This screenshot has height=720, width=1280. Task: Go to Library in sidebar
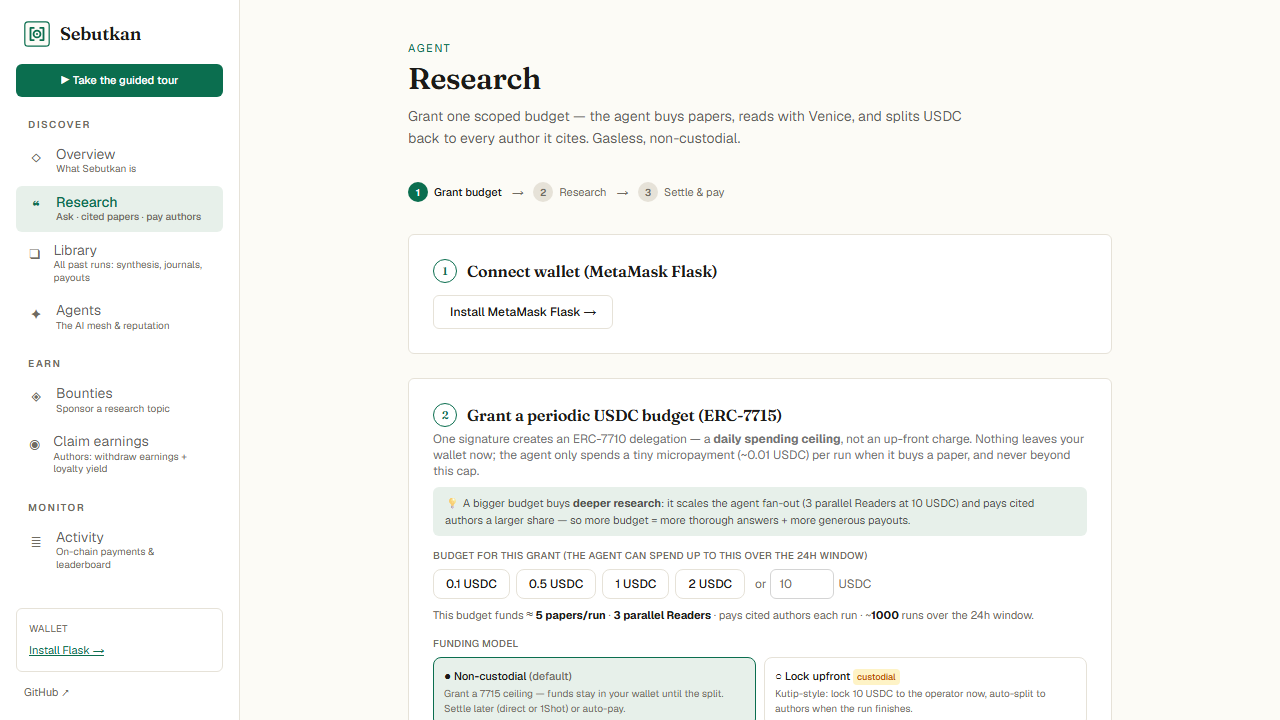[x=119, y=263]
